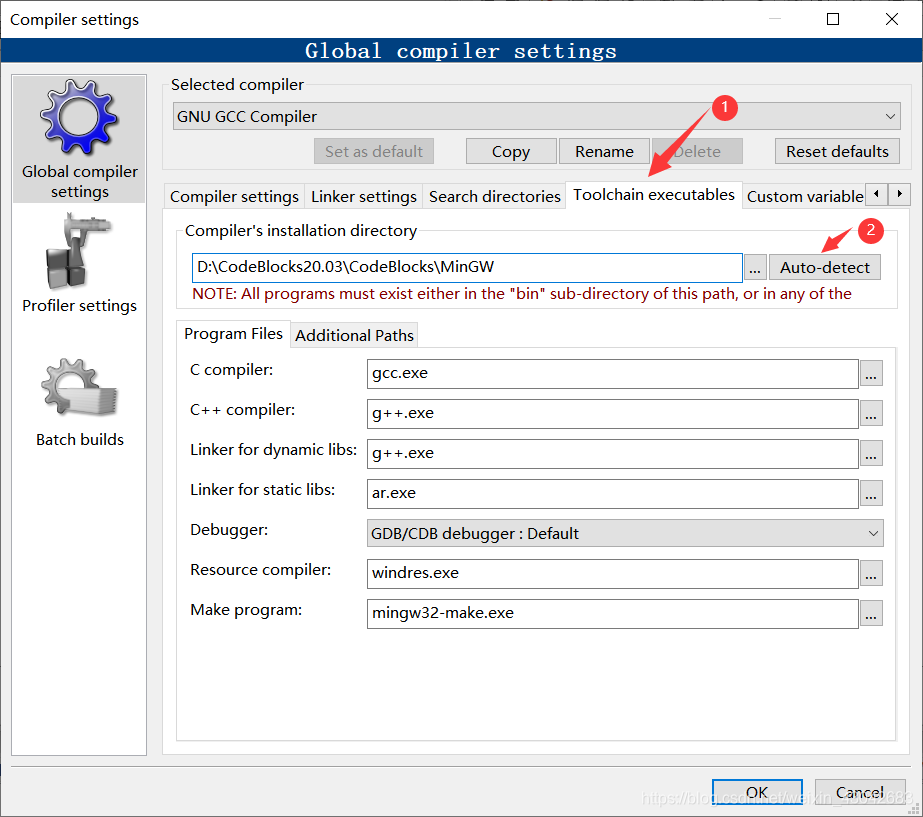The width and height of the screenshot is (923, 817).
Task: Click the Cancel button
Action: pos(859,792)
